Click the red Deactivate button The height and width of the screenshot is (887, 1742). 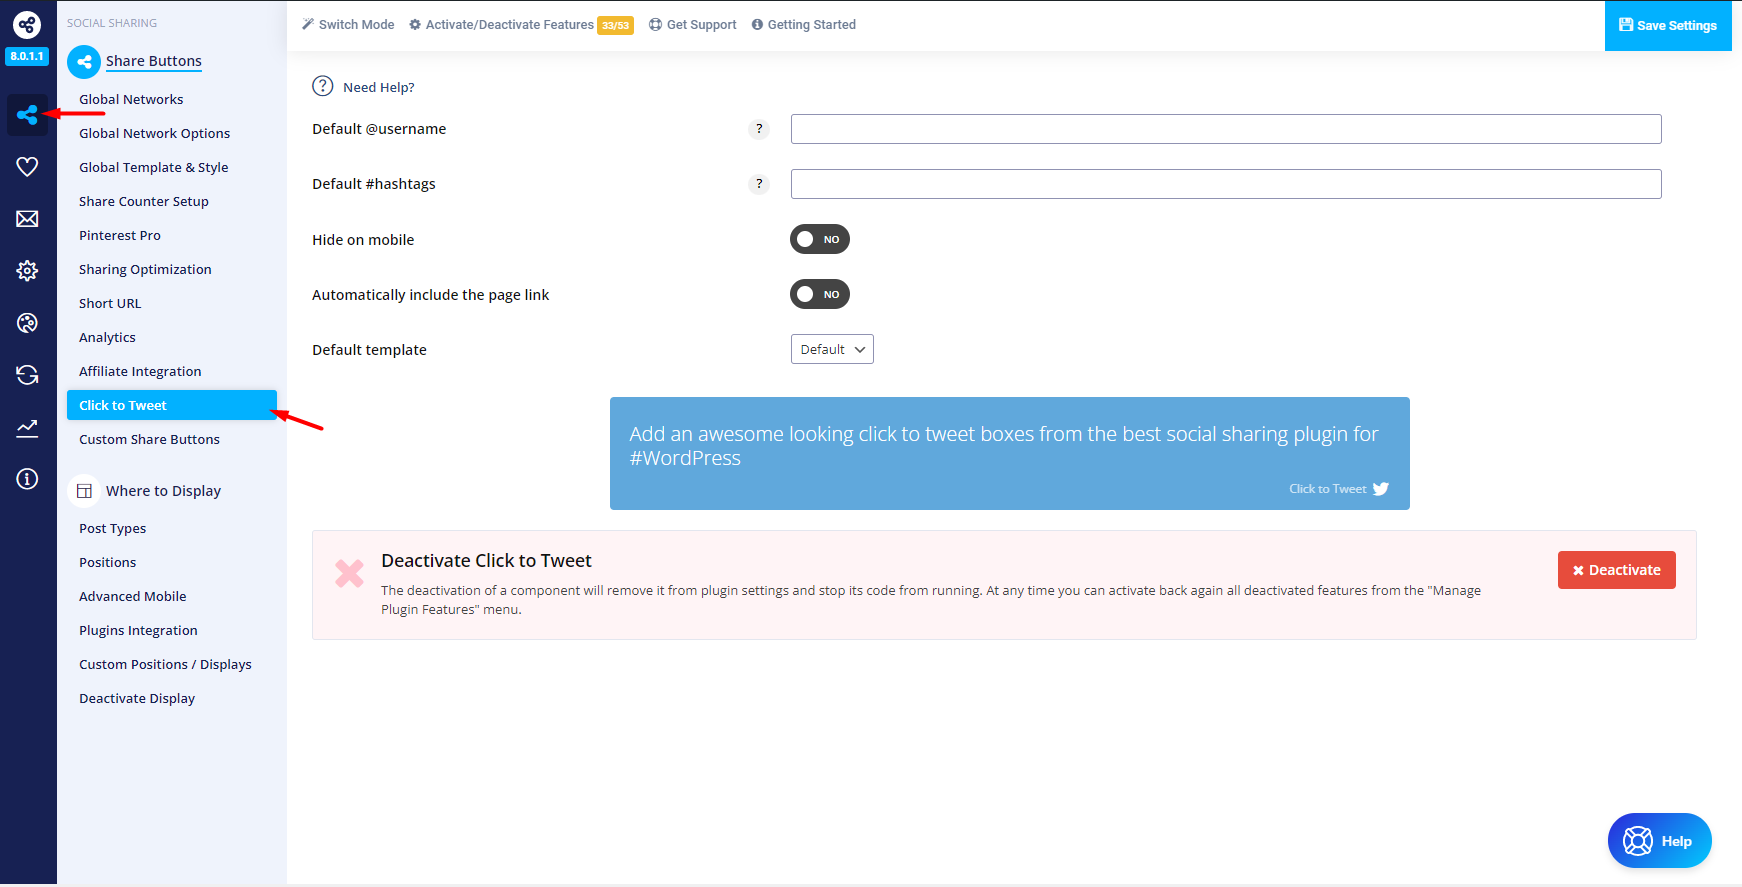click(1616, 570)
